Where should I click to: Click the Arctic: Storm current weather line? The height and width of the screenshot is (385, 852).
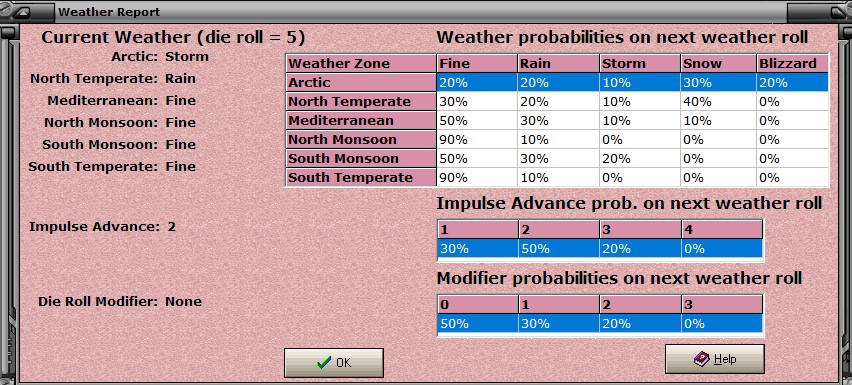tap(160, 56)
